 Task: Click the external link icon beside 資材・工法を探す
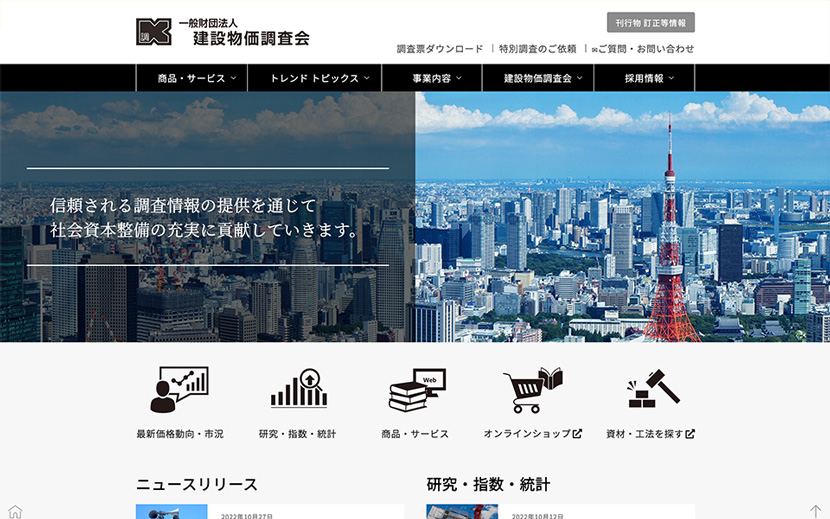pyautogui.click(x=690, y=434)
